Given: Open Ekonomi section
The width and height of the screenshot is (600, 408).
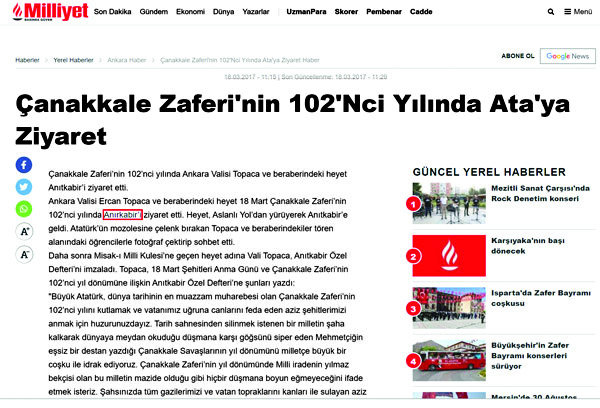Looking at the screenshot, I should tap(213, 11).
